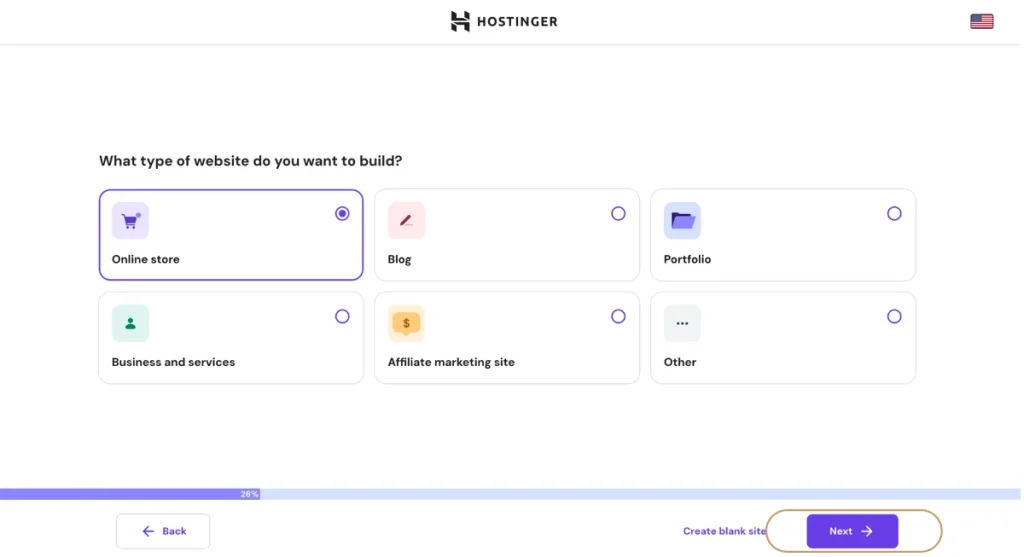Click the dollar icon on Affiliate marketing site
Viewport: 1024px width, 557px height.
(406, 323)
